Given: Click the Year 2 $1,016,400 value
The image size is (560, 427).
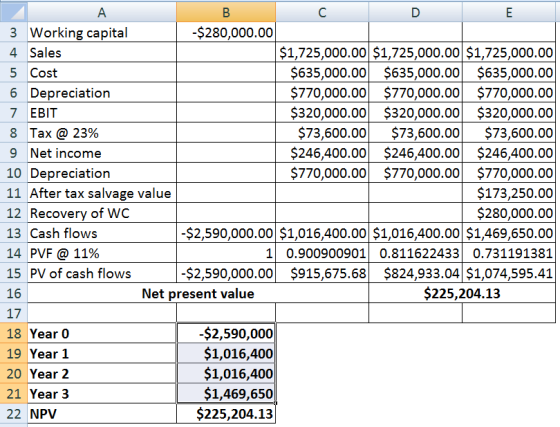Looking at the screenshot, I should (226, 373).
